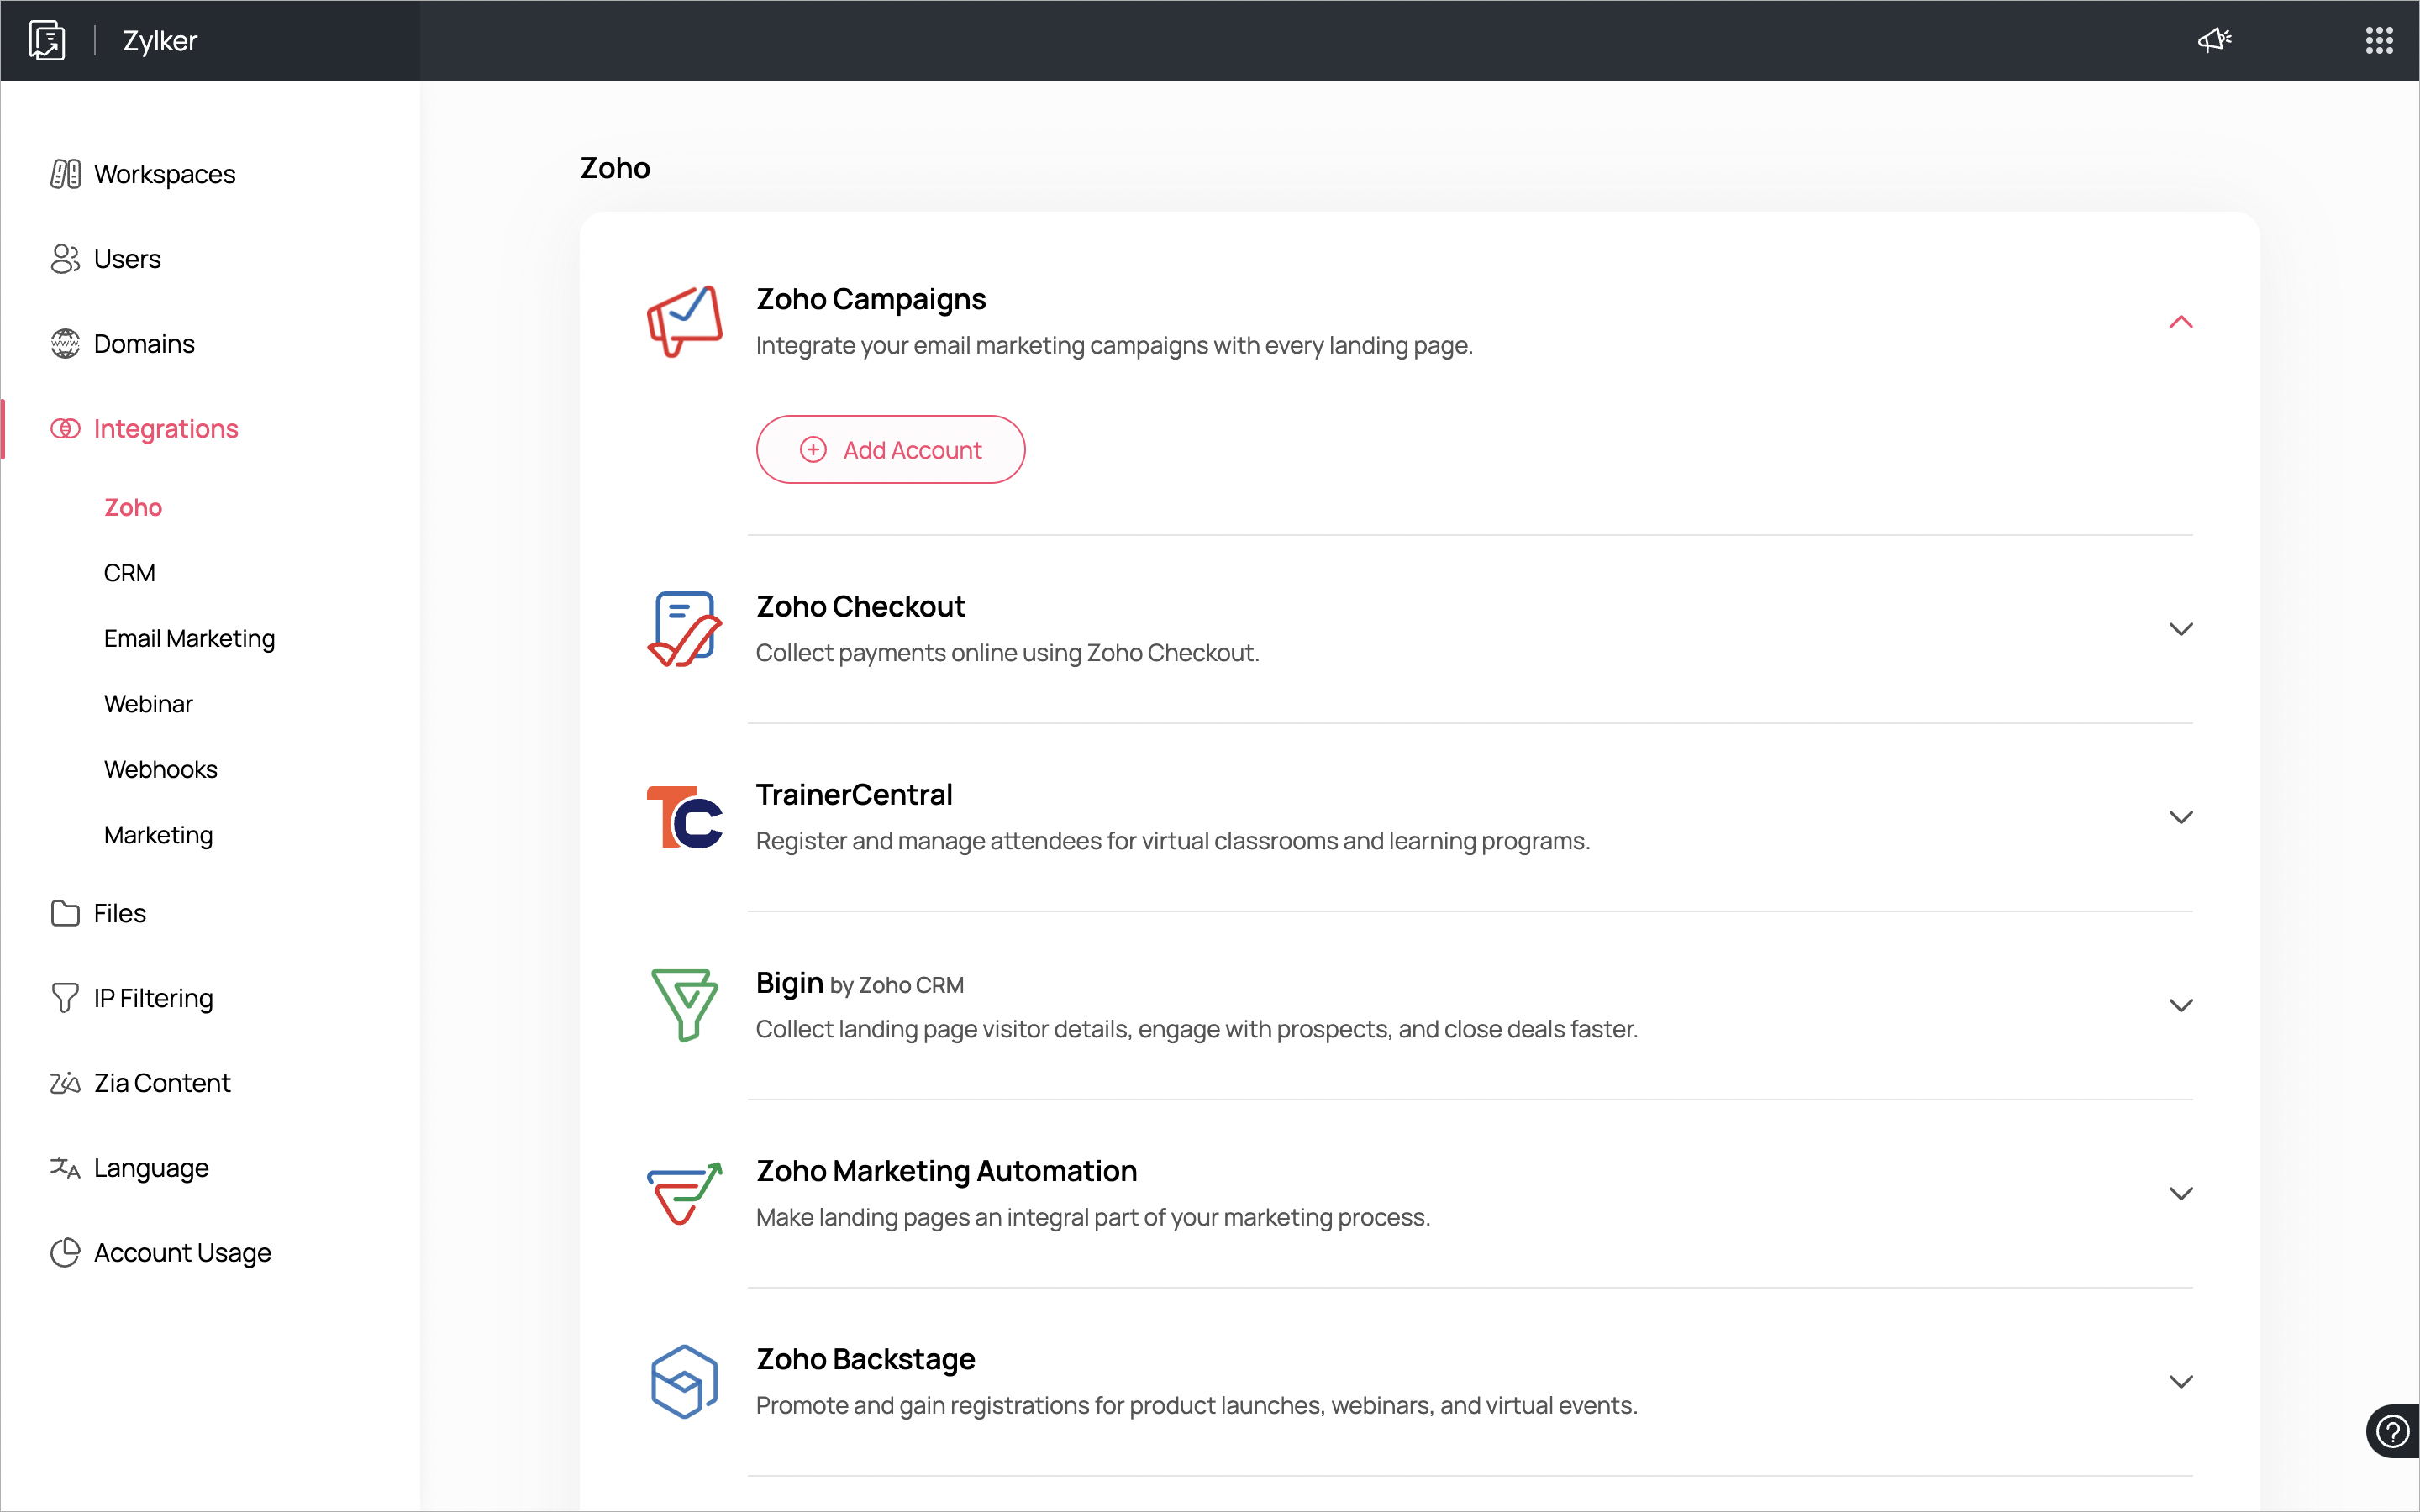Click the Zoho Campaigns megaphone logo
Image resolution: width=2420 pixels, height=1512 pixels.
685,321
